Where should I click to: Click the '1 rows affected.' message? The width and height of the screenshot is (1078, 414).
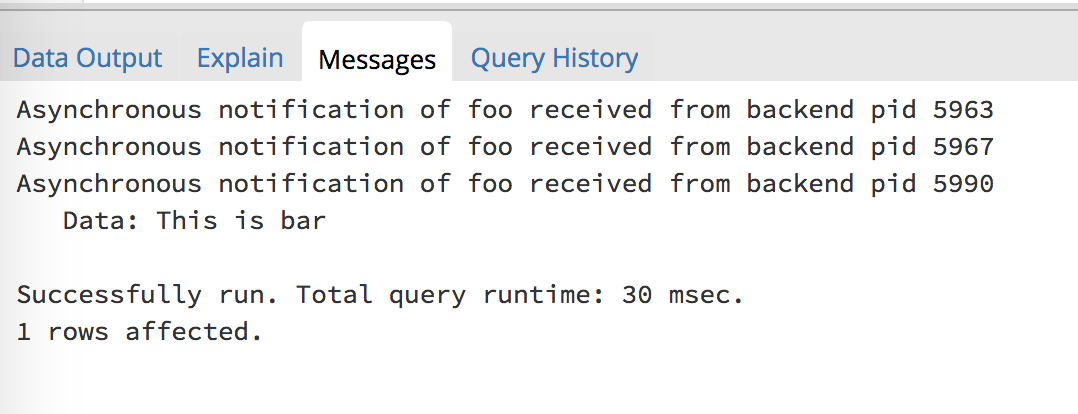pos(139,331)
